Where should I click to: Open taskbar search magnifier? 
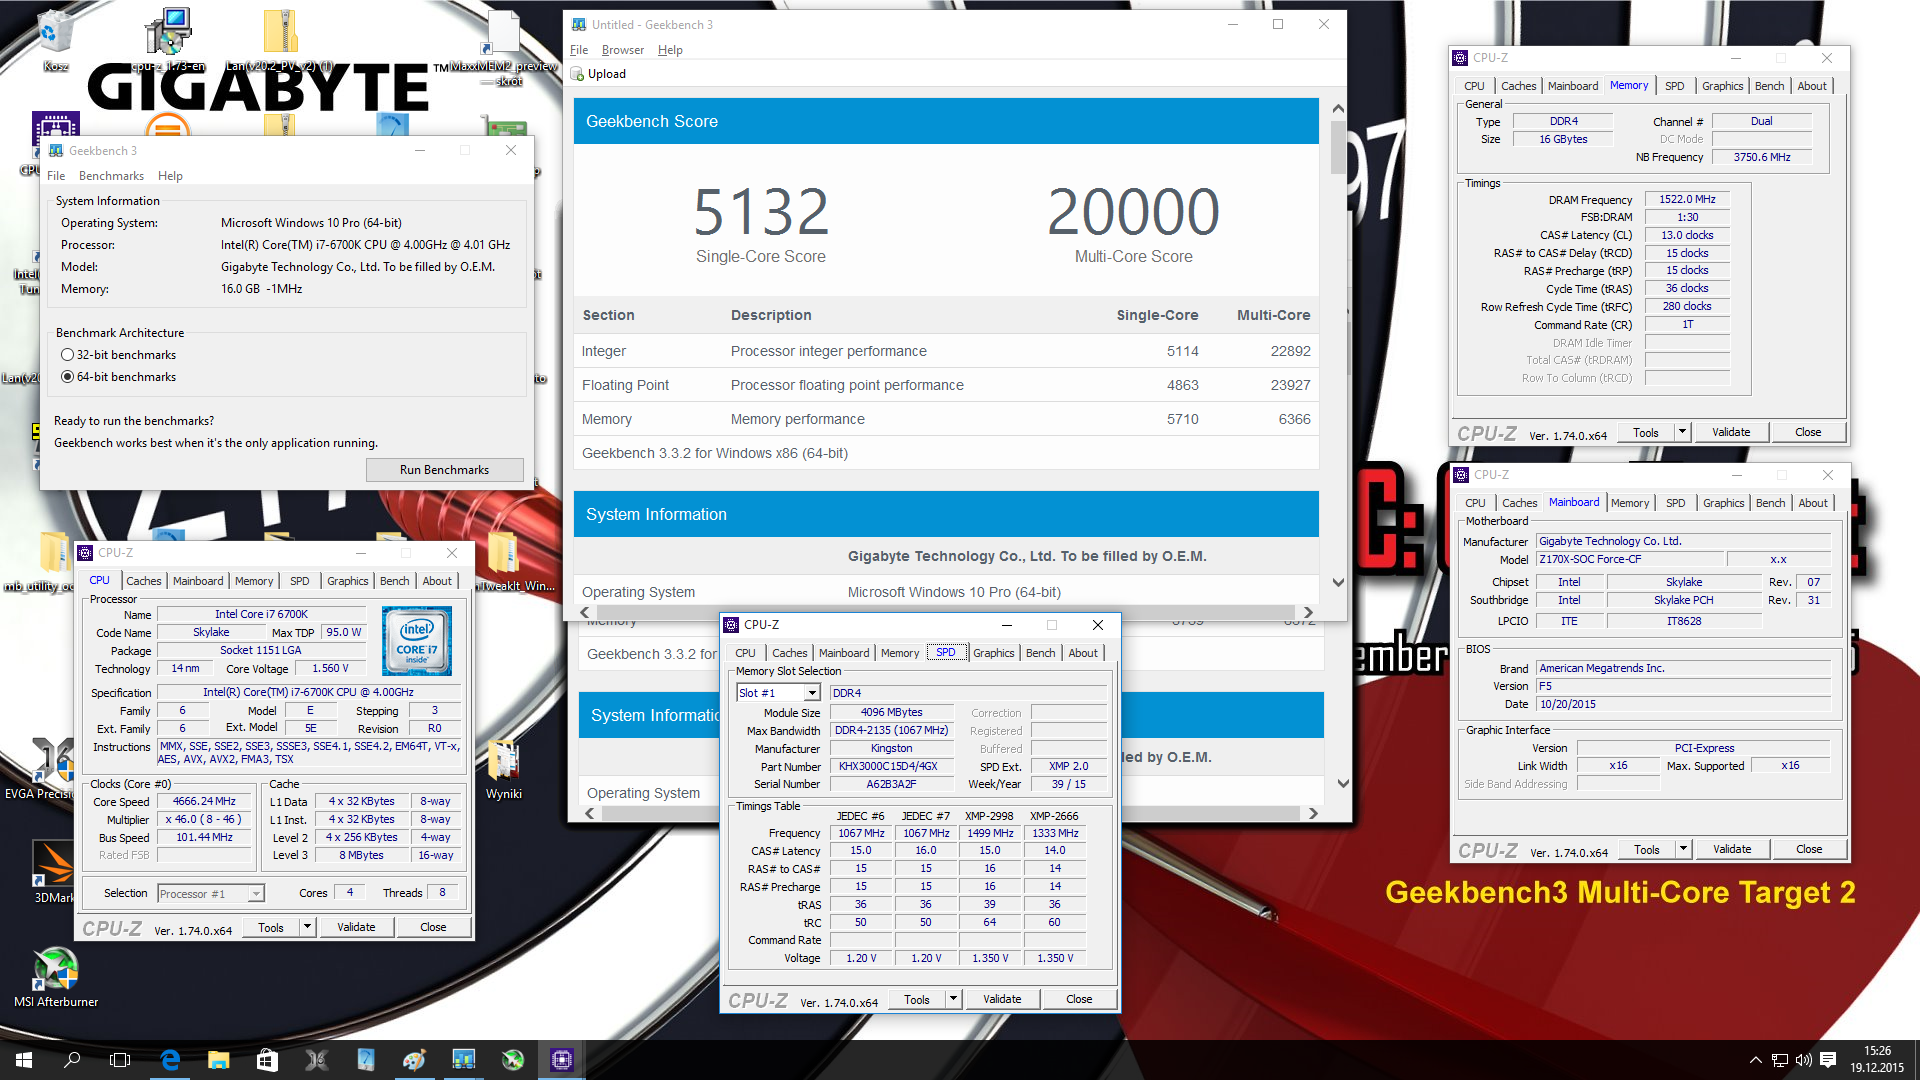[72, 1060]
